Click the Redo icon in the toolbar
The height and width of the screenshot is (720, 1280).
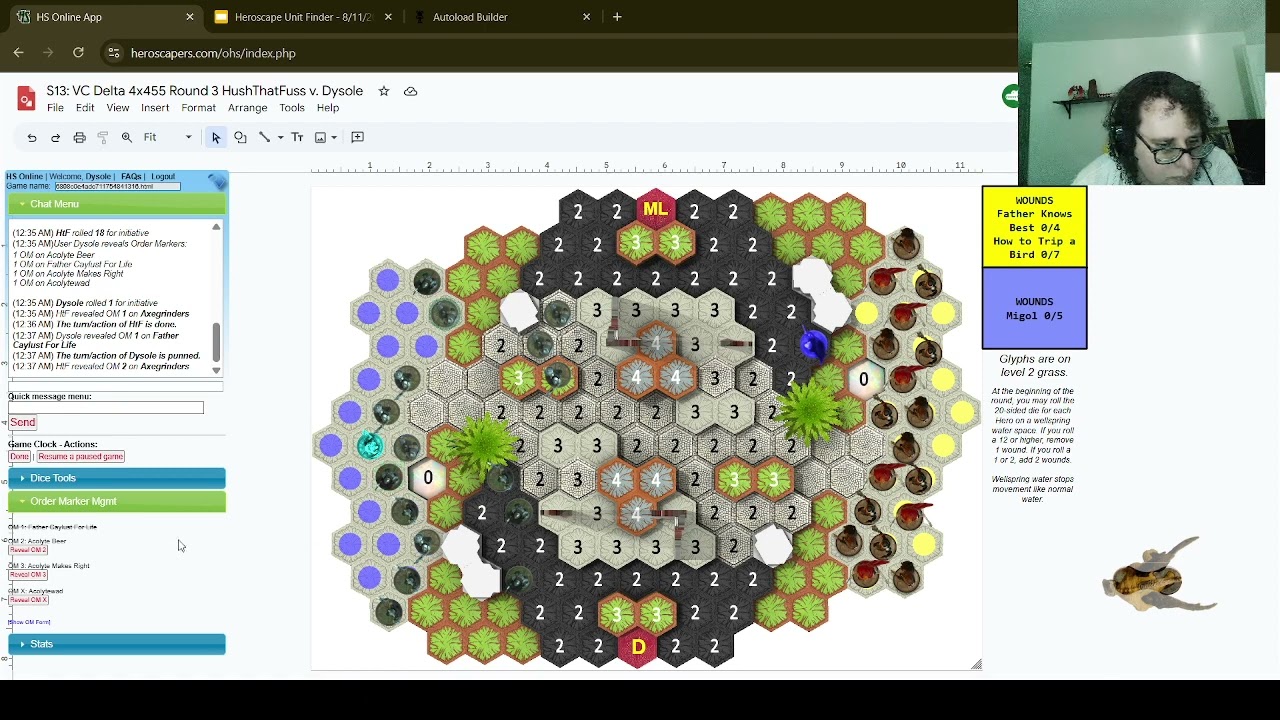pyautogui.click(x=56, y=137)
